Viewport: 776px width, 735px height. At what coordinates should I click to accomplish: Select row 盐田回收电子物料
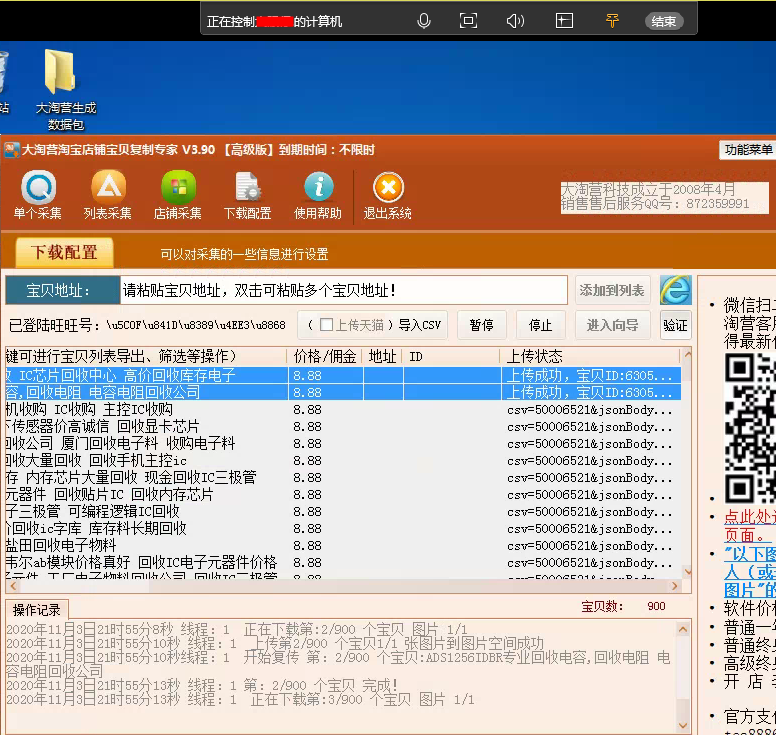(x=343, y=545)
